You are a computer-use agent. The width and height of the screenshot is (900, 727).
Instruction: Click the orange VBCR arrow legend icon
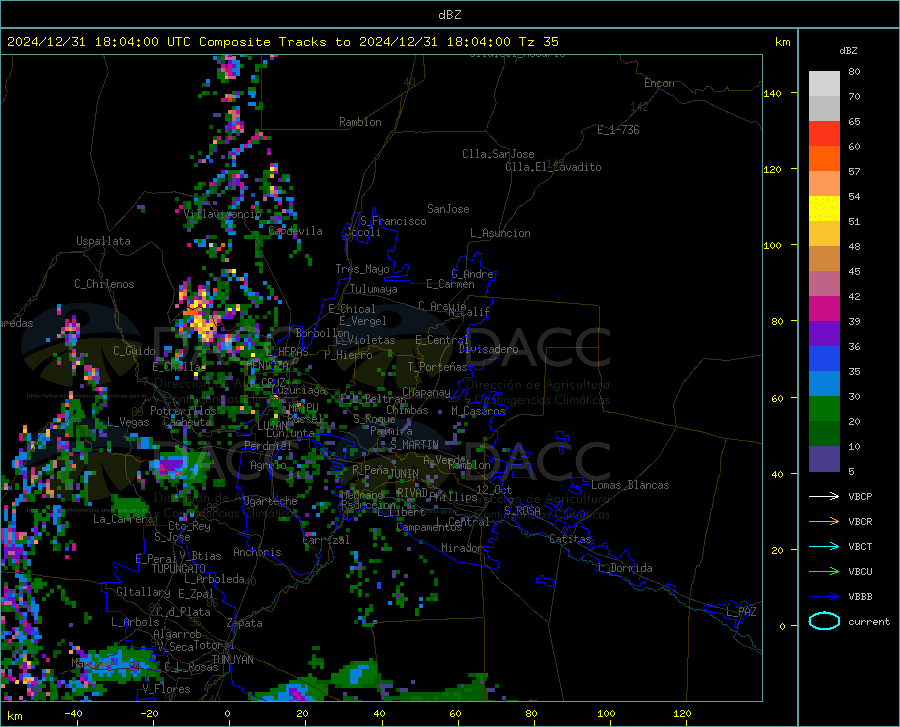point(824,522)
